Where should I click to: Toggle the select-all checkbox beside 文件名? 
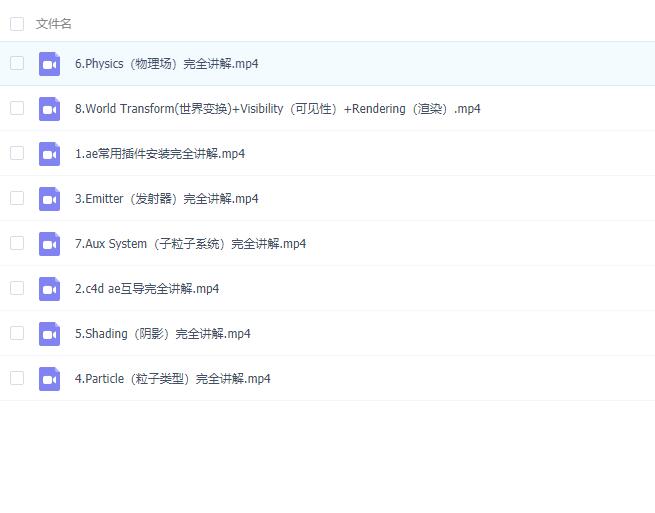click(17, 24)
